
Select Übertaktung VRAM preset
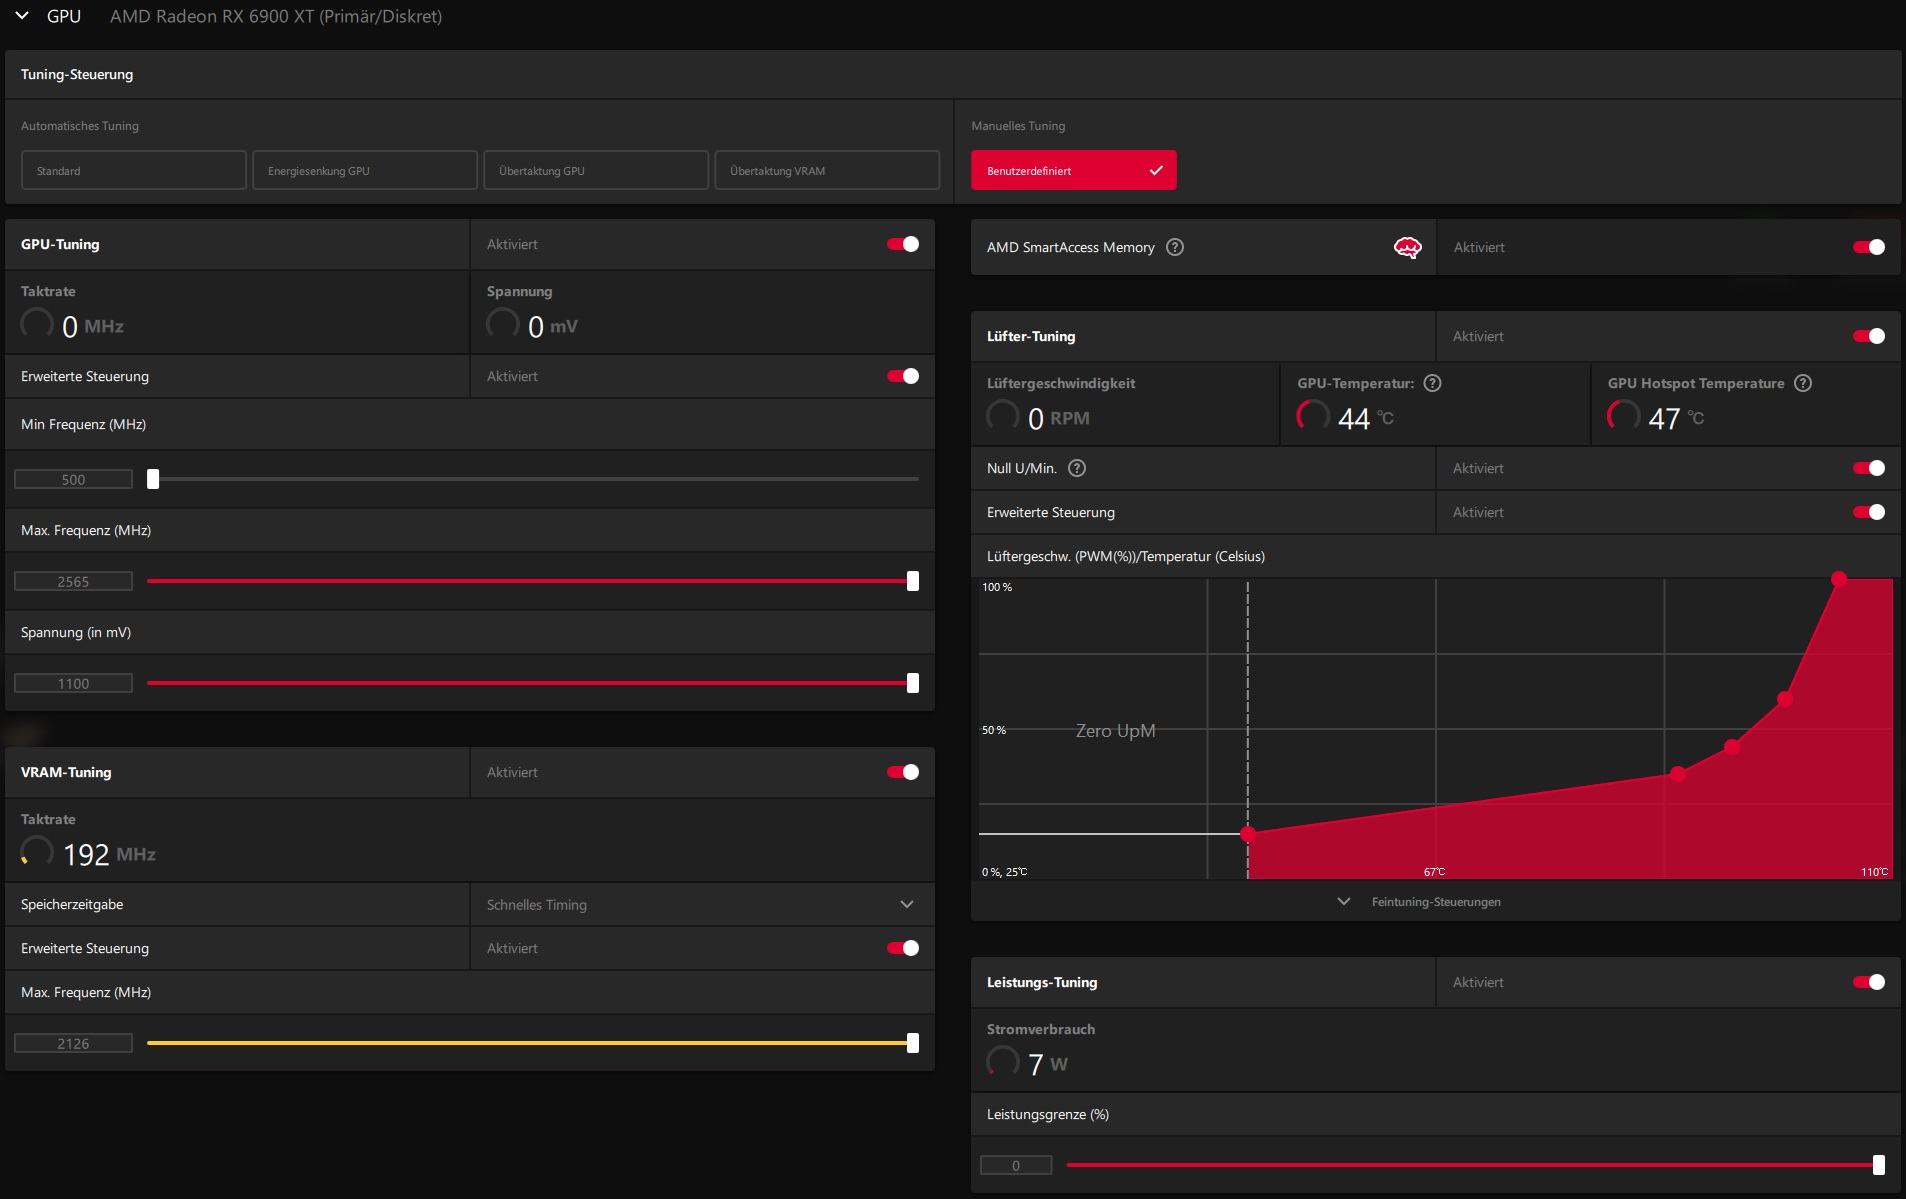coord(827,170)
